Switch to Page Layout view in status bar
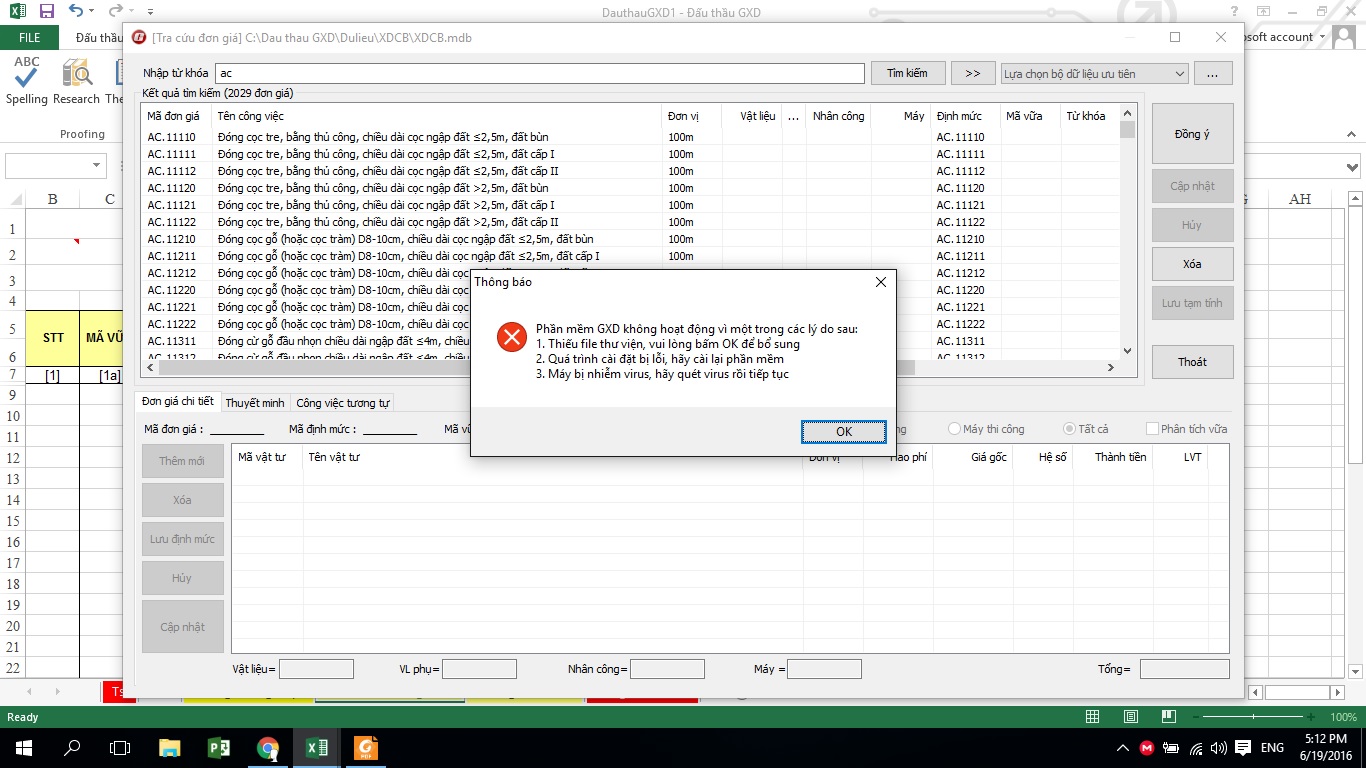The image size is (1366, 768). (1130, 717)
